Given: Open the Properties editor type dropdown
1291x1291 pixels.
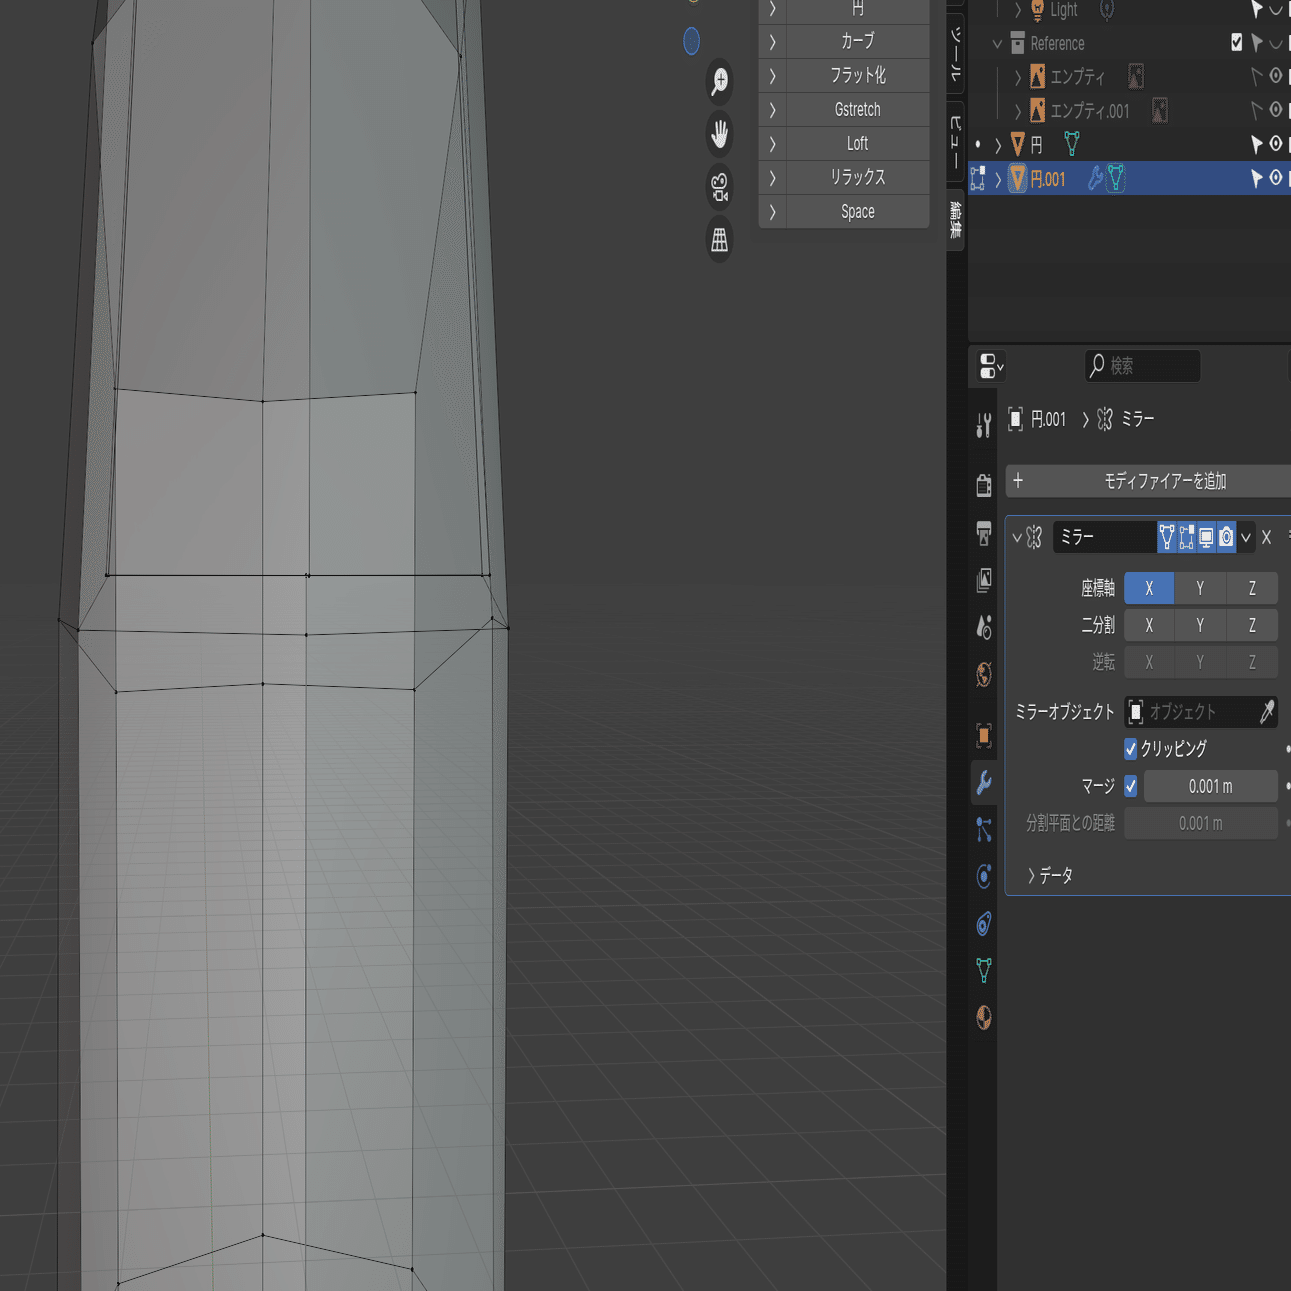Looking at the screenshot, I should (991, 367).
